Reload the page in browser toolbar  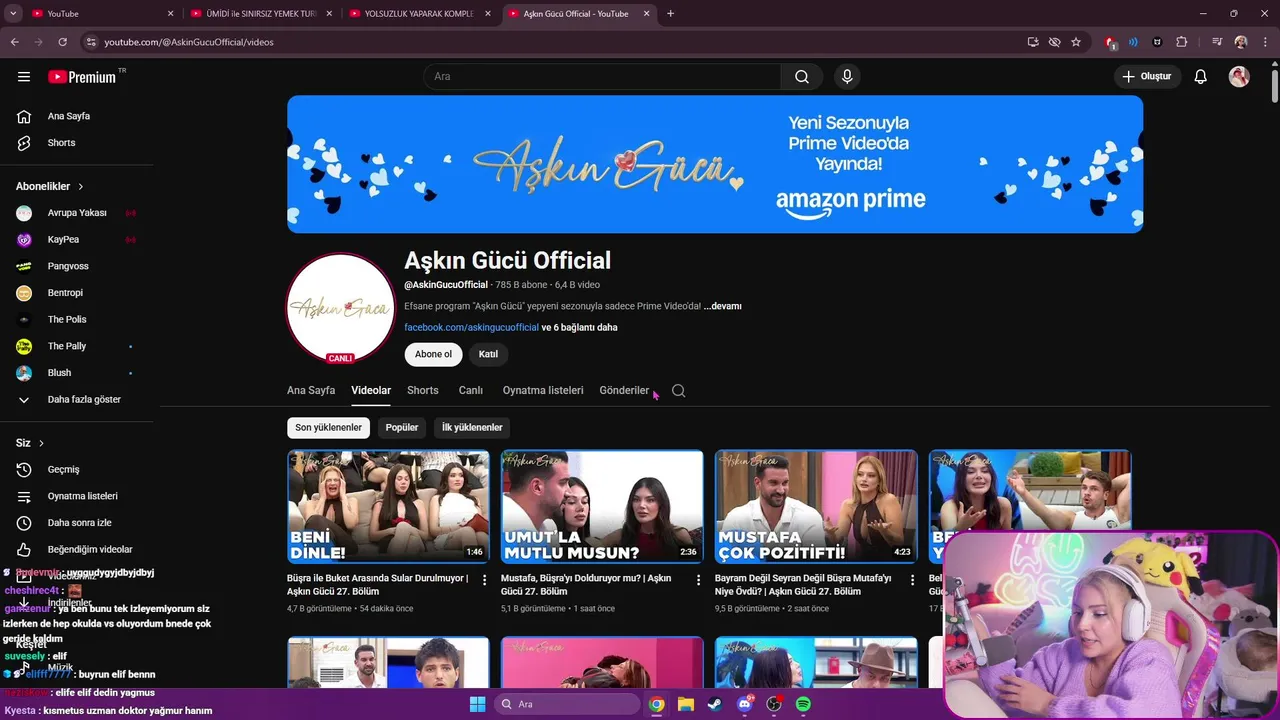tap(62, 42)
